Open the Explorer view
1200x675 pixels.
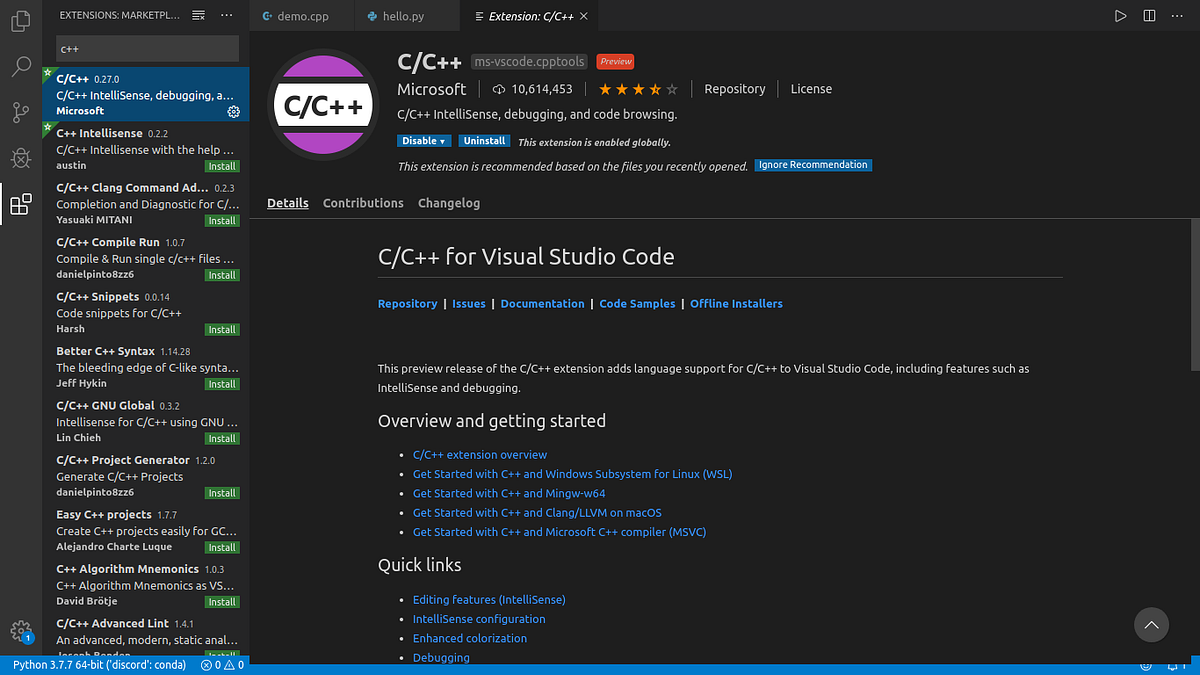click(20, 22)
